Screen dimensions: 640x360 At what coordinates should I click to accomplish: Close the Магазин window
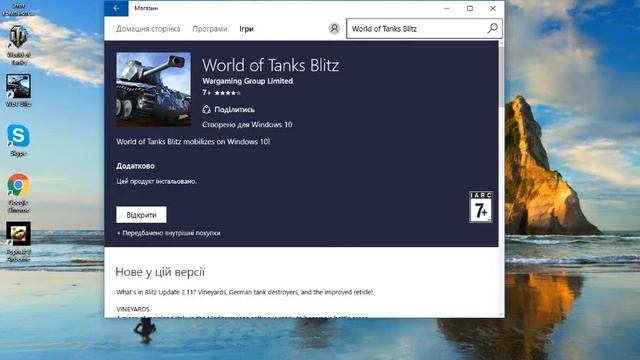pyautogui.click(x=493, y=8)
